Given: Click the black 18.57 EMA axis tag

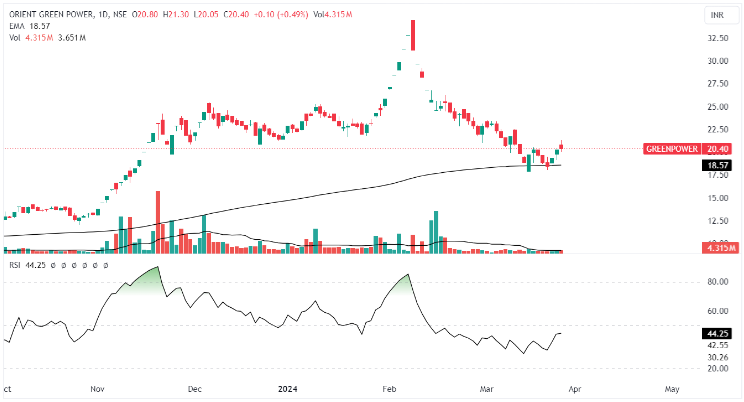Looking at the screenshot, I should click(x=717, y=165).
